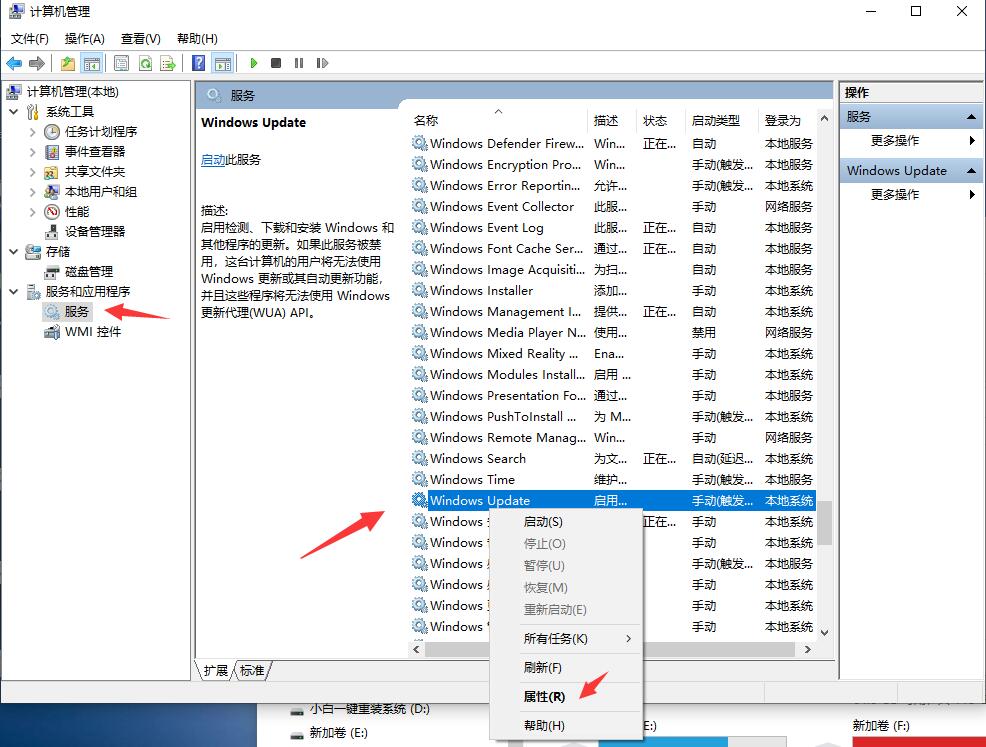The height and width of the screenshot is (747, 986).
Task: Click the Pause Service toolbar icon
Action: tap(299, 63)
